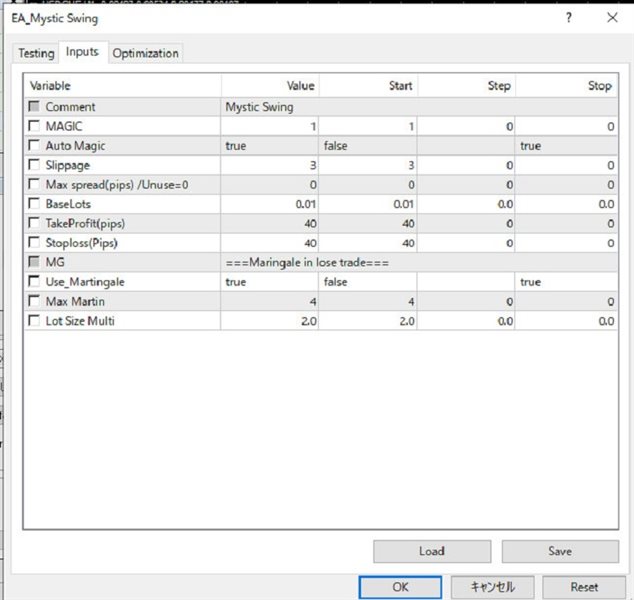Viewport: 634px width, 600px height.
Task: Click the Stop column header
Action: [x=566, y=86]
